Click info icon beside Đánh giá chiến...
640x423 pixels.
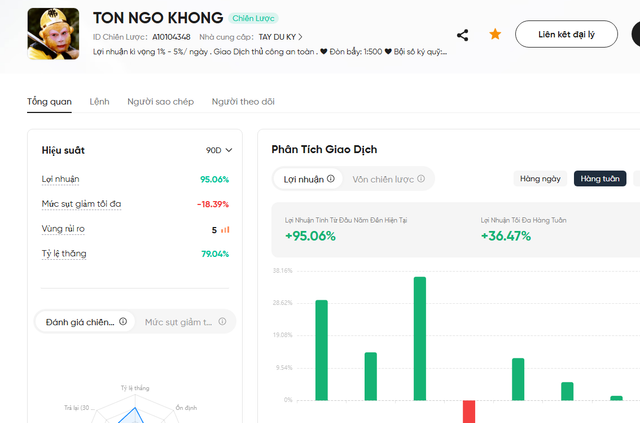(x=123, y=321)
